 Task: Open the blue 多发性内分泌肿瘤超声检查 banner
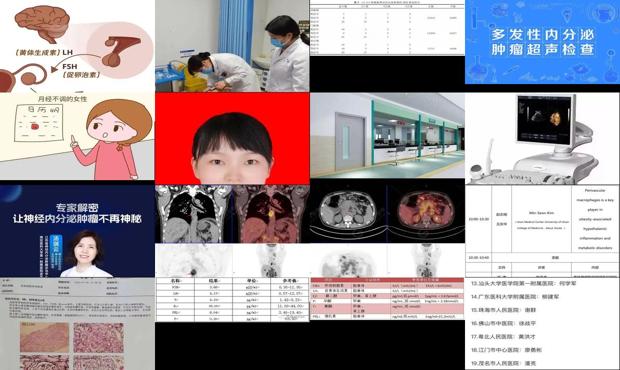click(x=542, y=42)
